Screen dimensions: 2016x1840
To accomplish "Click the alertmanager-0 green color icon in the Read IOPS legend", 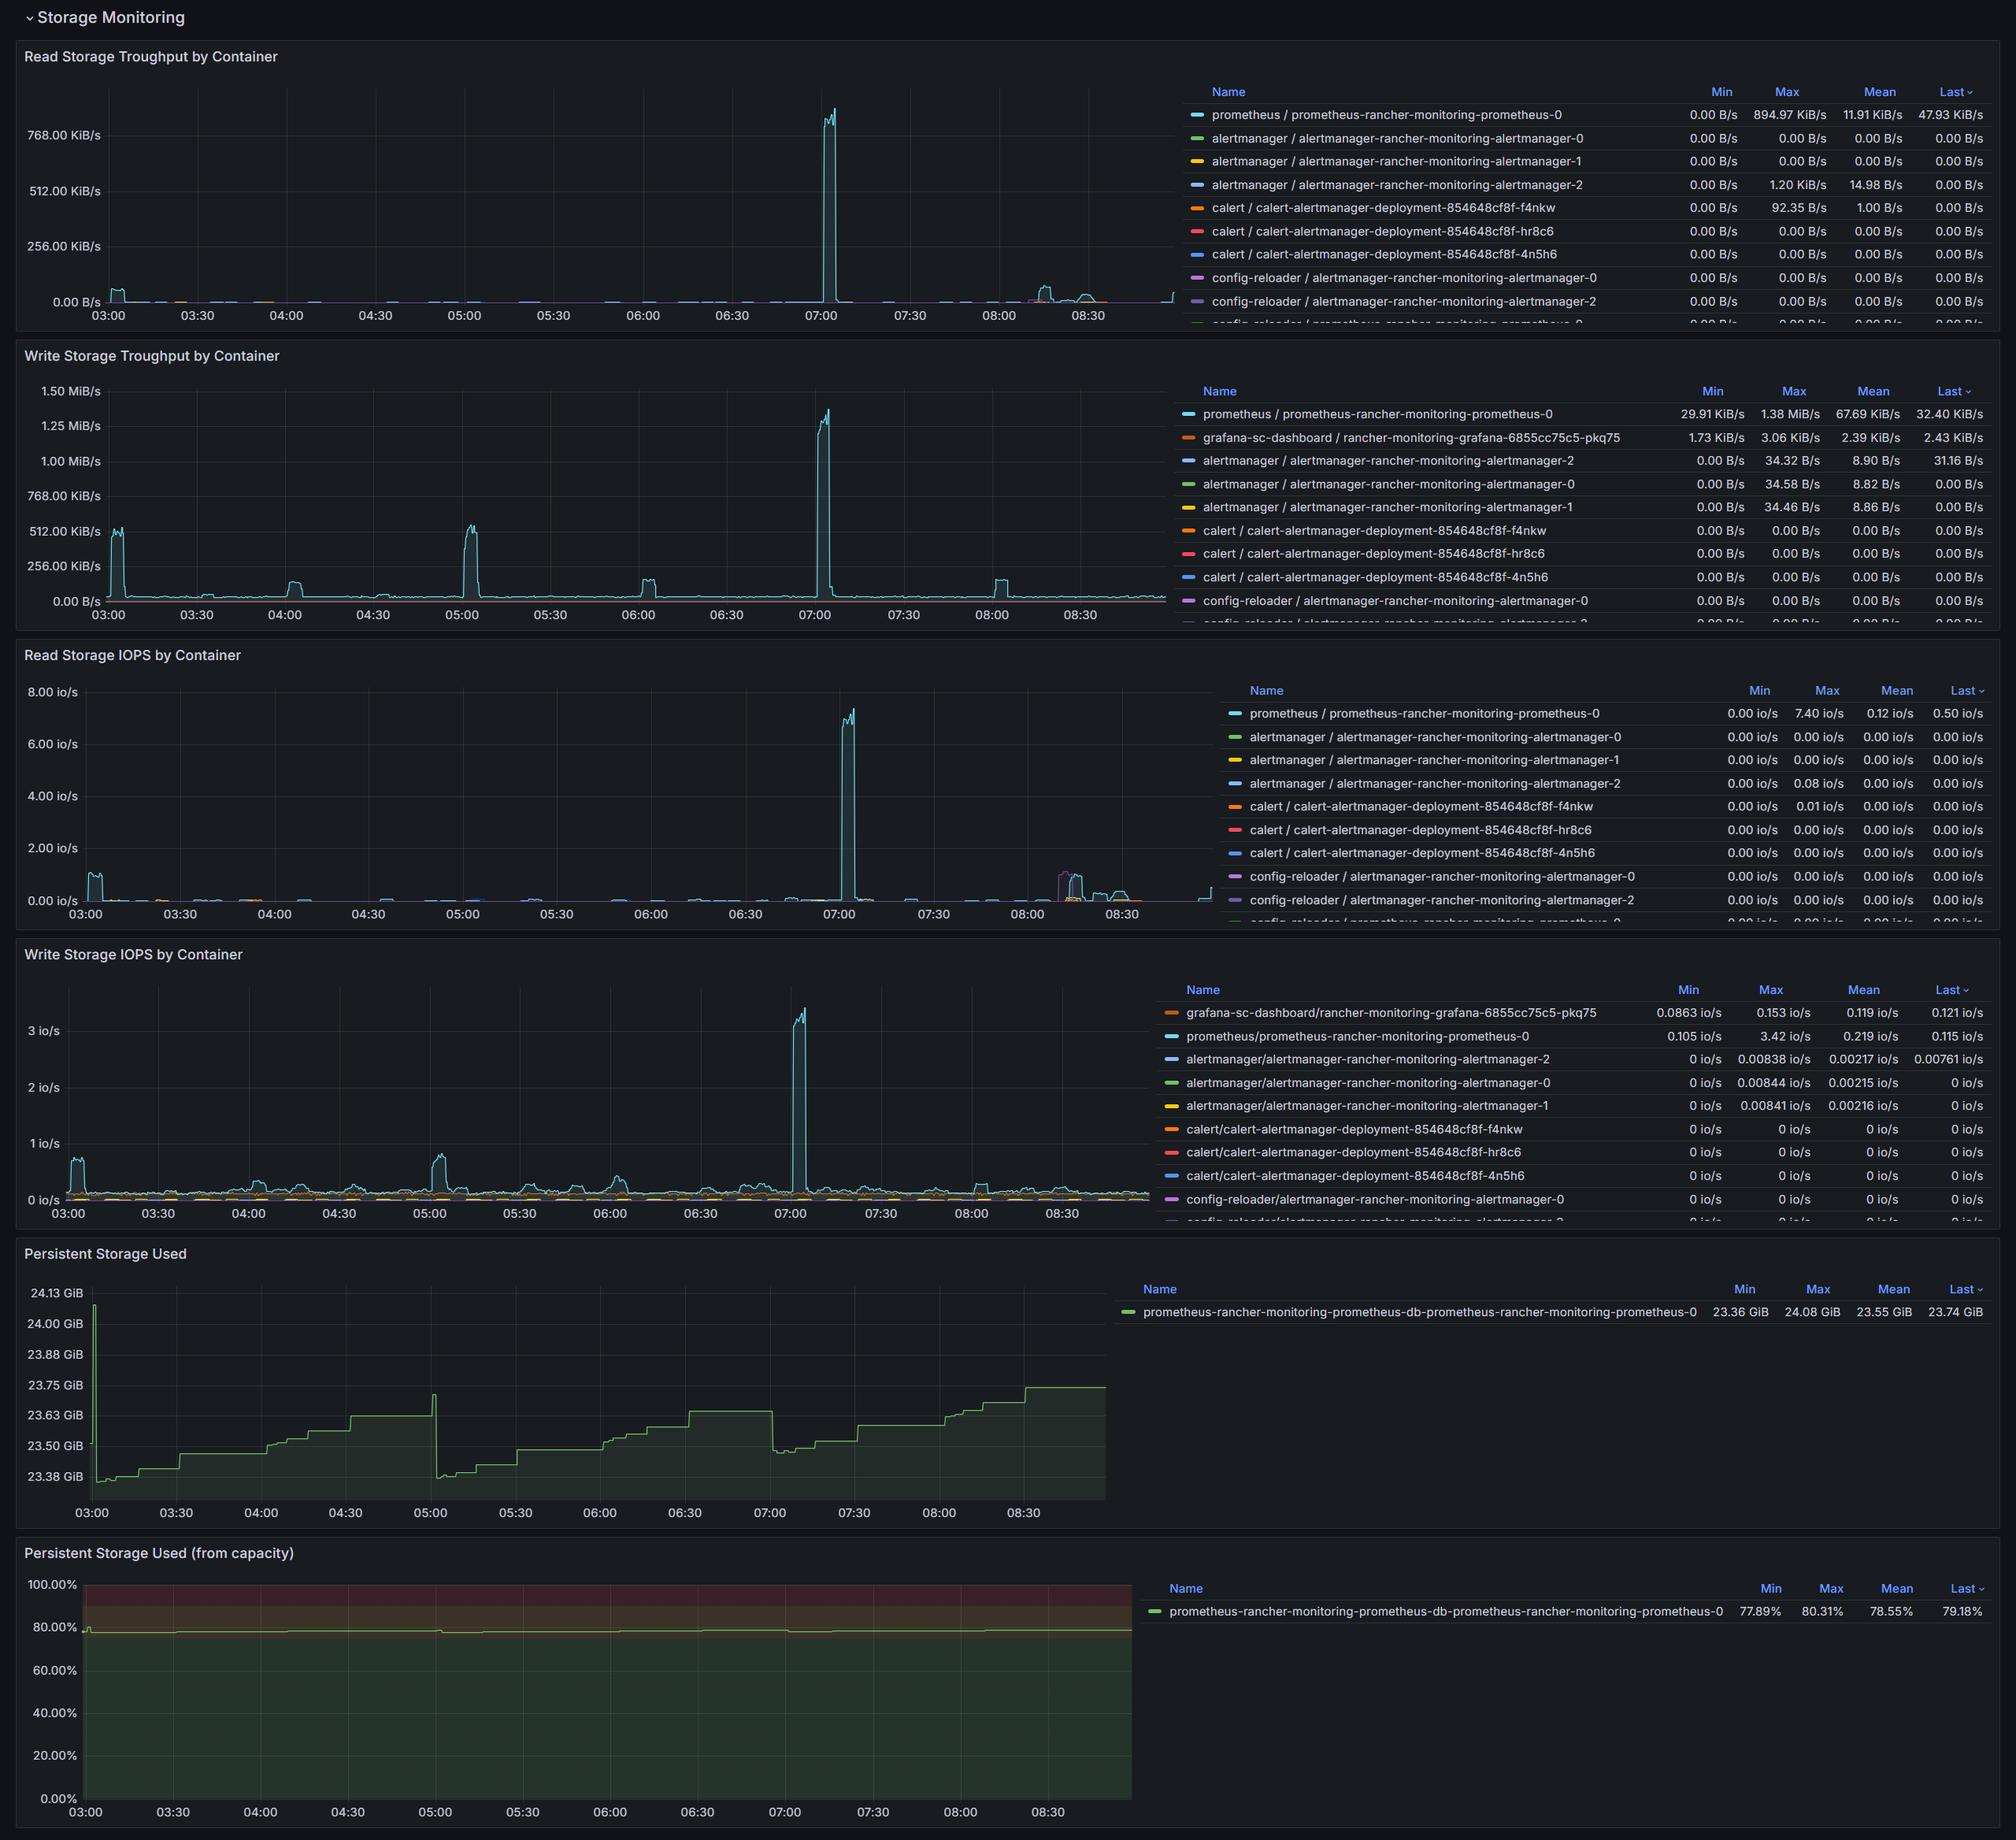I will [x=1235, y=737].
